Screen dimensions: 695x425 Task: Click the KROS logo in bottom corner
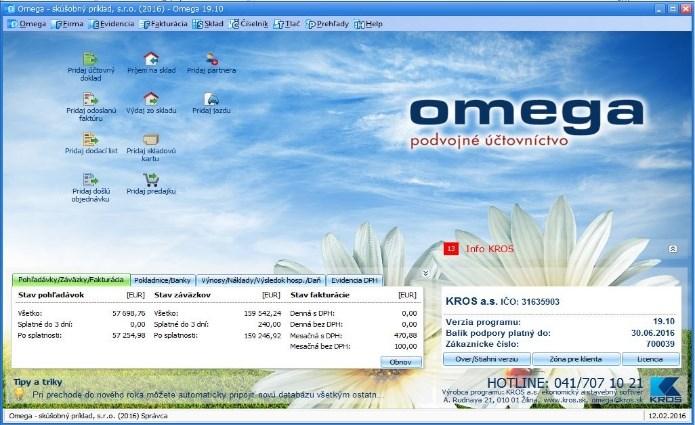[665, 390]
